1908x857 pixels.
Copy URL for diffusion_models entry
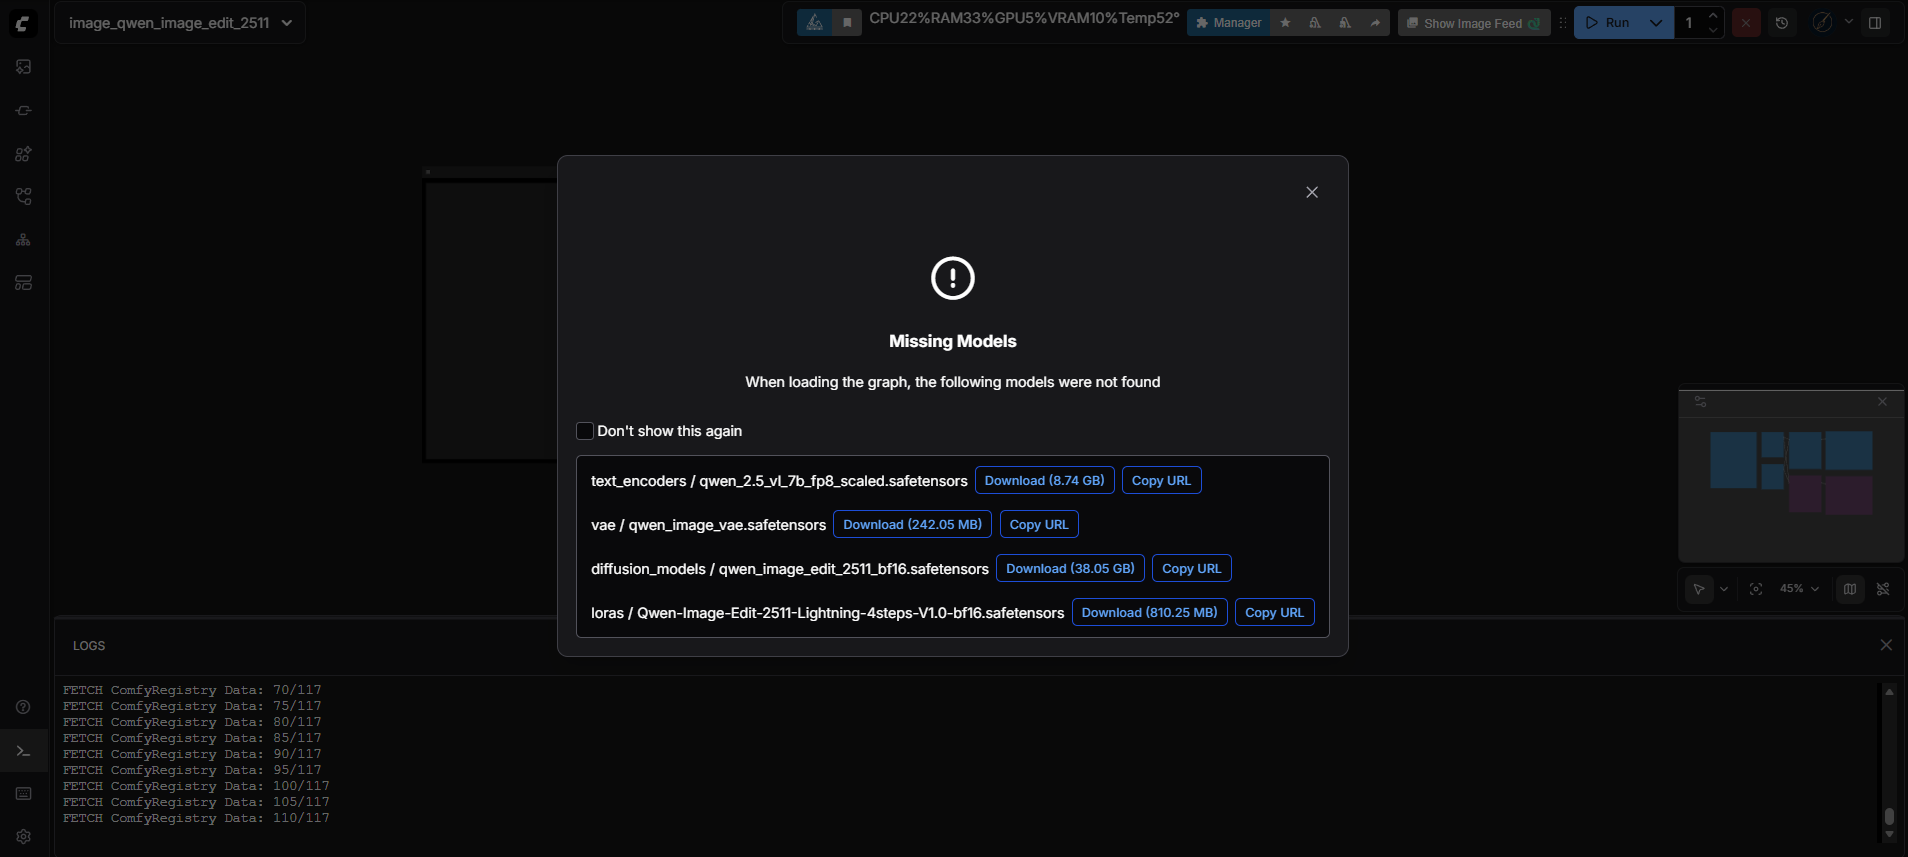pos(1191,569)
